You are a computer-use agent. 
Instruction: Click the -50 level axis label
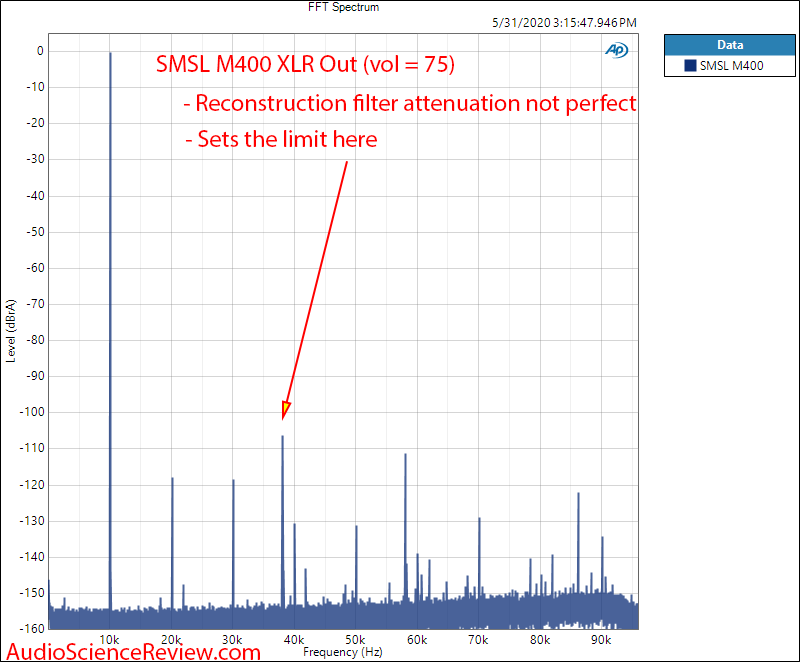[35, 232]
